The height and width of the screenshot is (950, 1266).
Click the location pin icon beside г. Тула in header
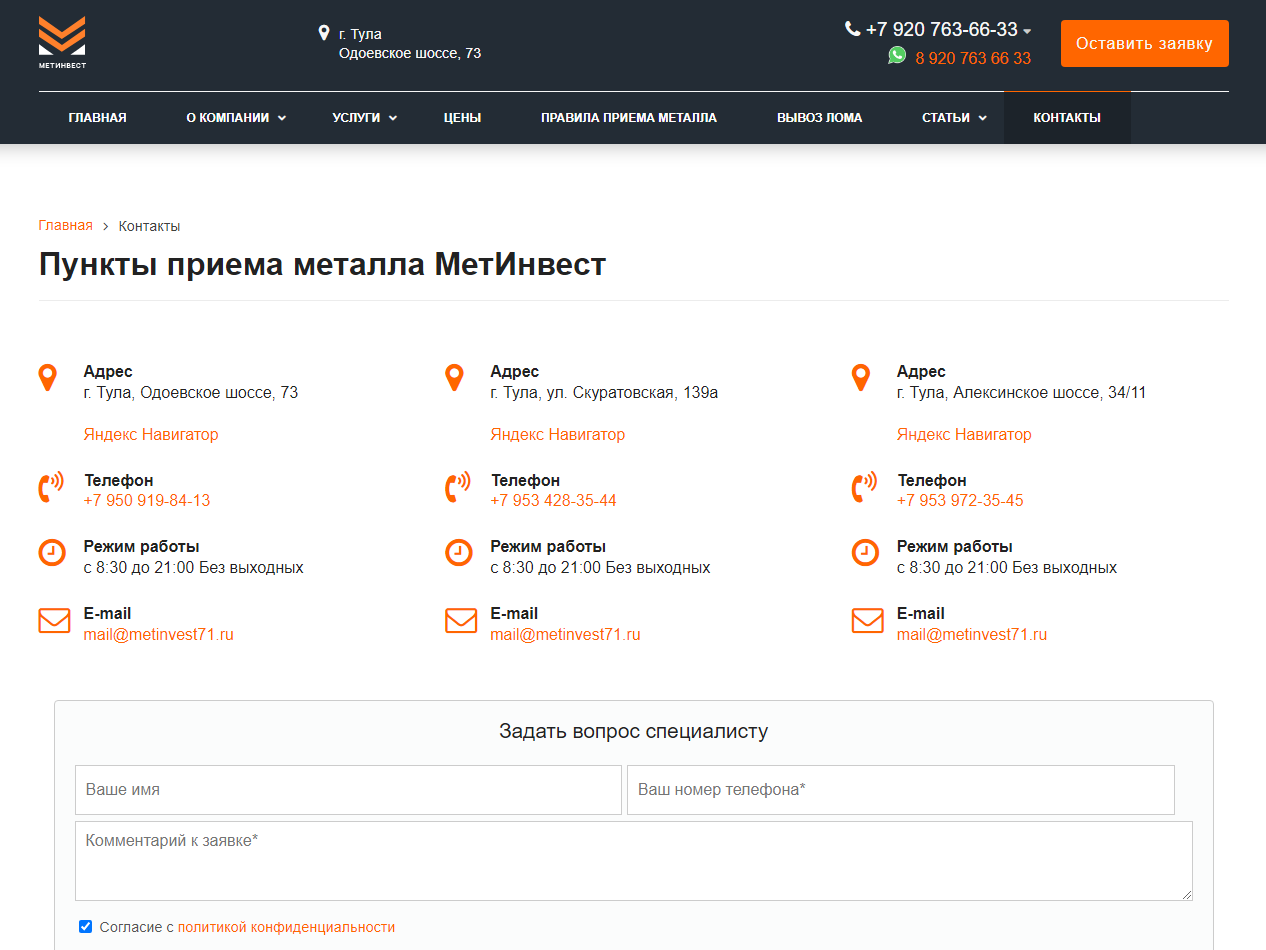324,33
